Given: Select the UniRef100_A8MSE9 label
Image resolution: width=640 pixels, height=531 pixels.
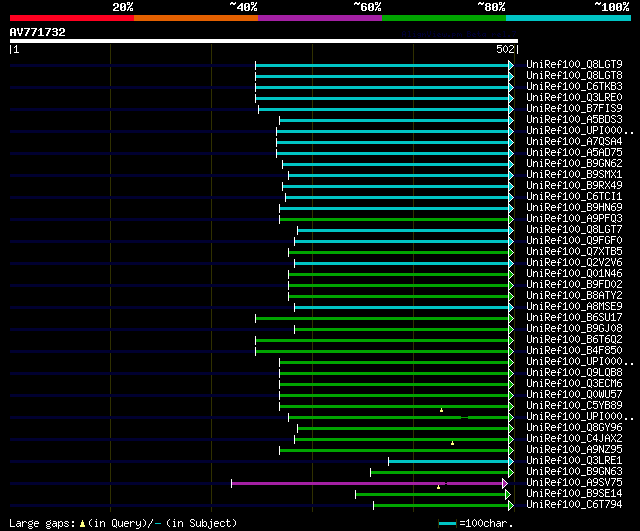Looking at the screenshot, I should pos(574,307).
